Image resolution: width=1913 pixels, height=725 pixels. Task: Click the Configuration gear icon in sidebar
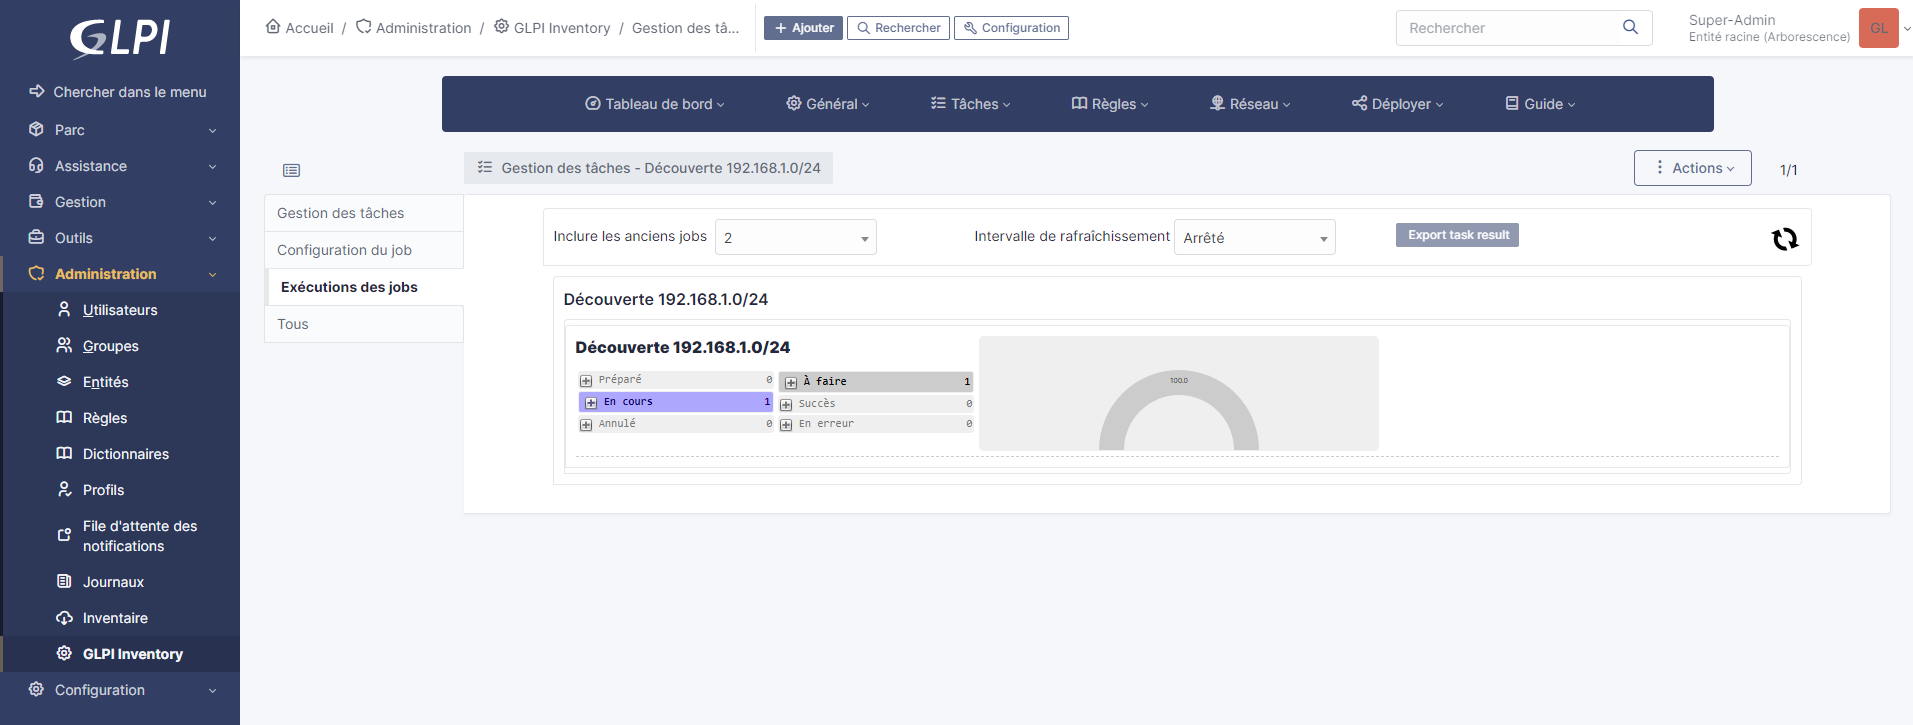[36, 689]
